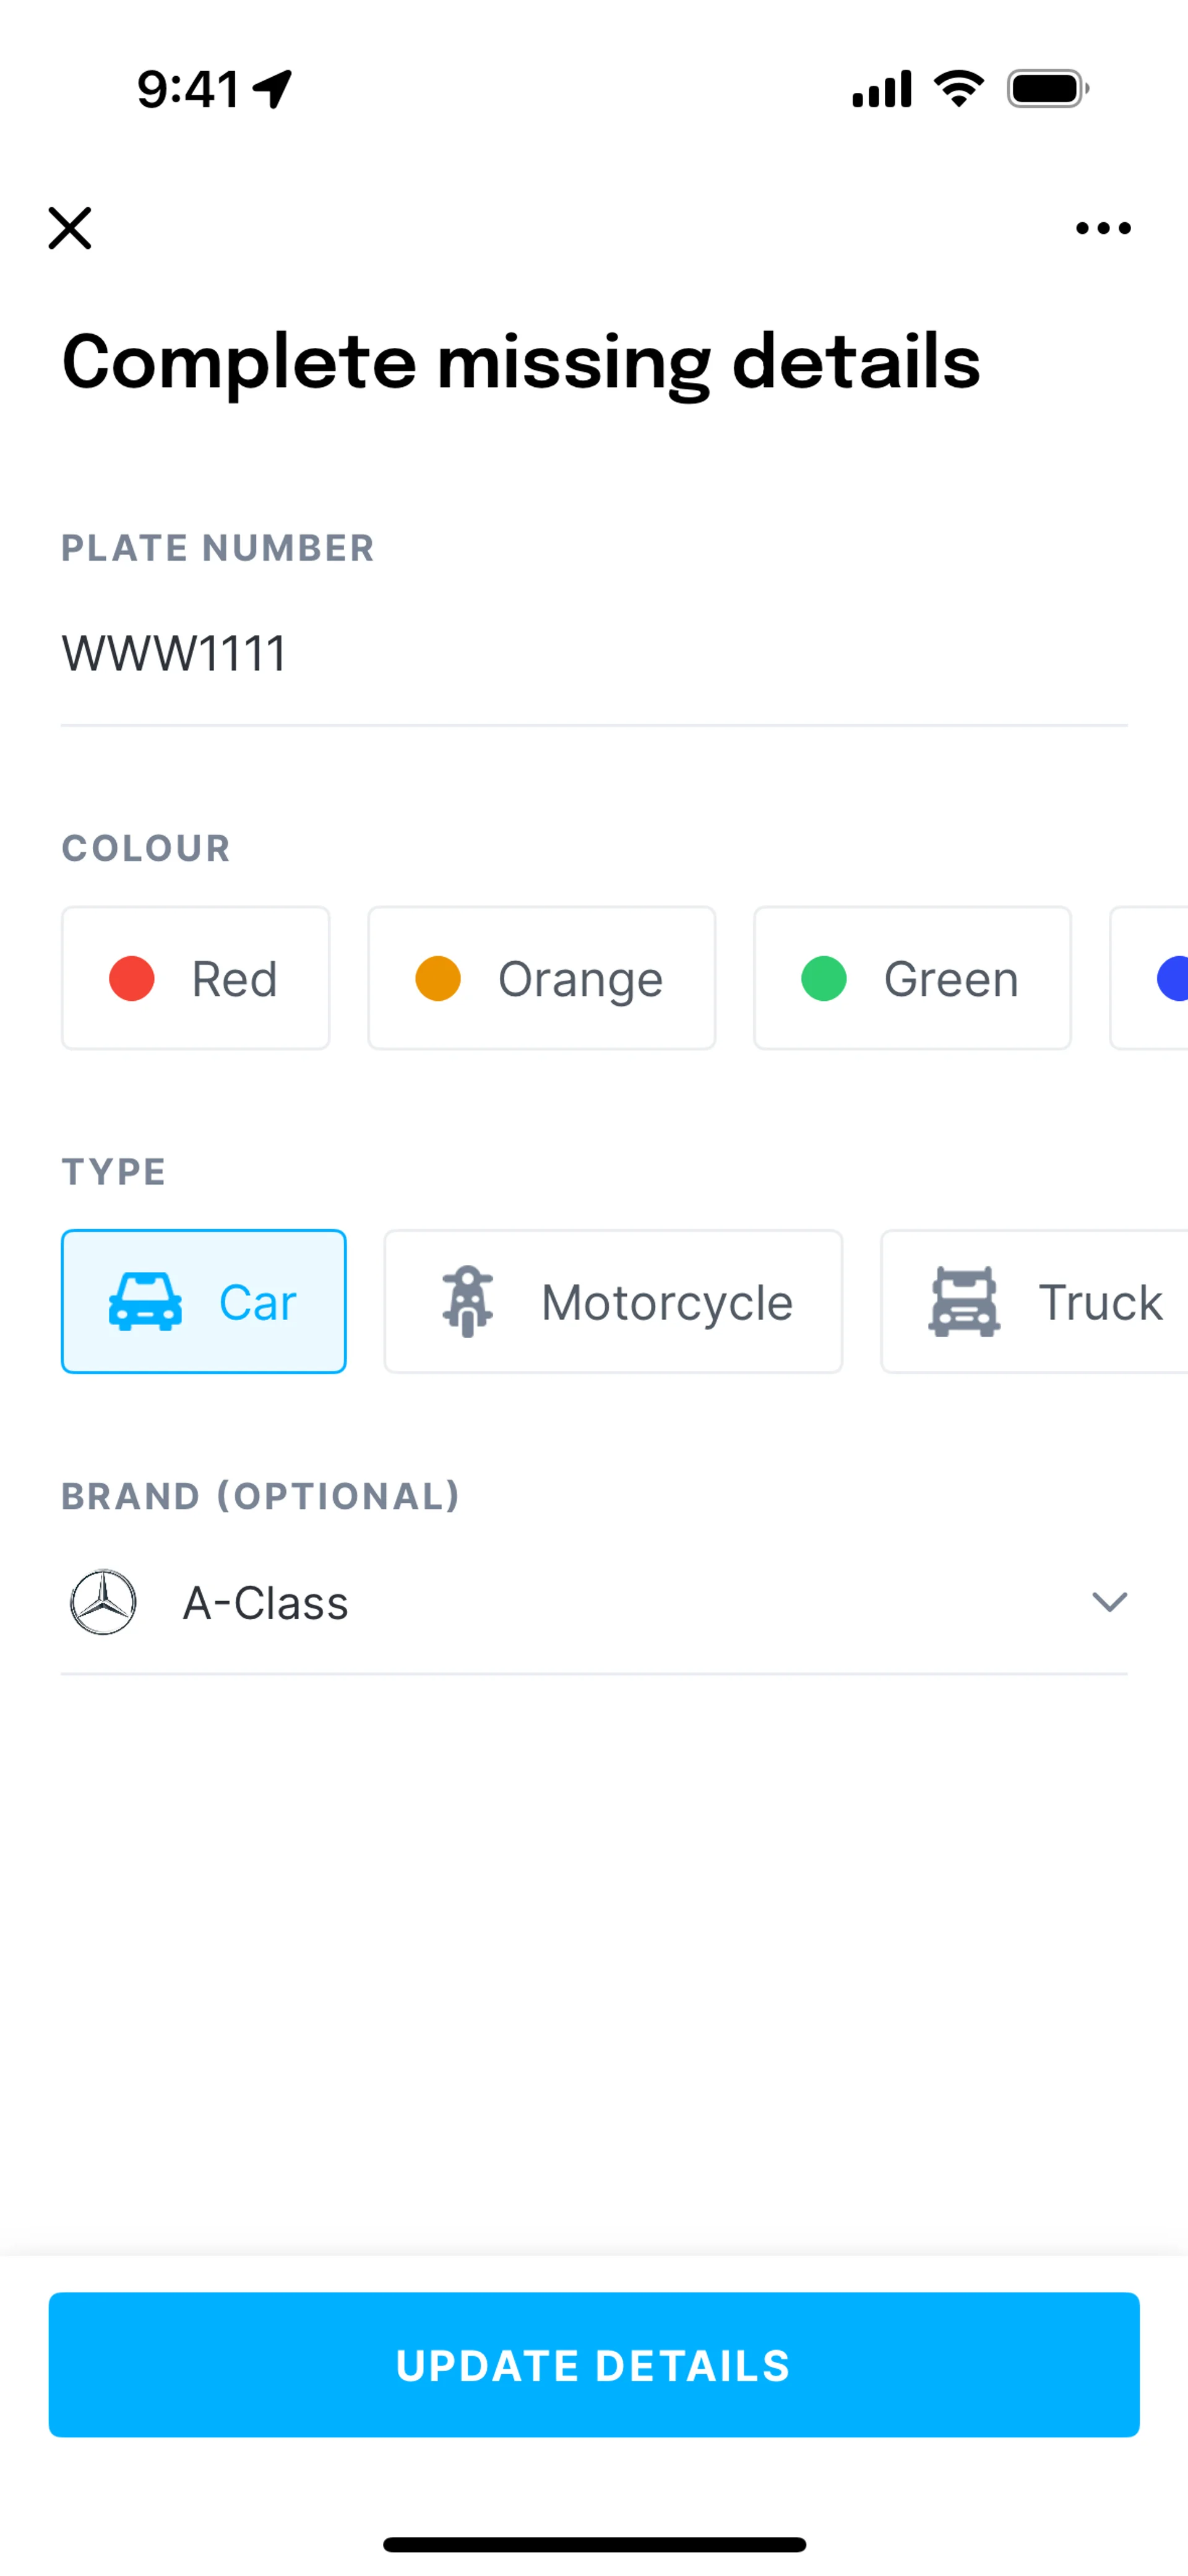Tap the location arrow beside the time
The height and width of the screenshot is (2576, 1188).
(272, 89)
